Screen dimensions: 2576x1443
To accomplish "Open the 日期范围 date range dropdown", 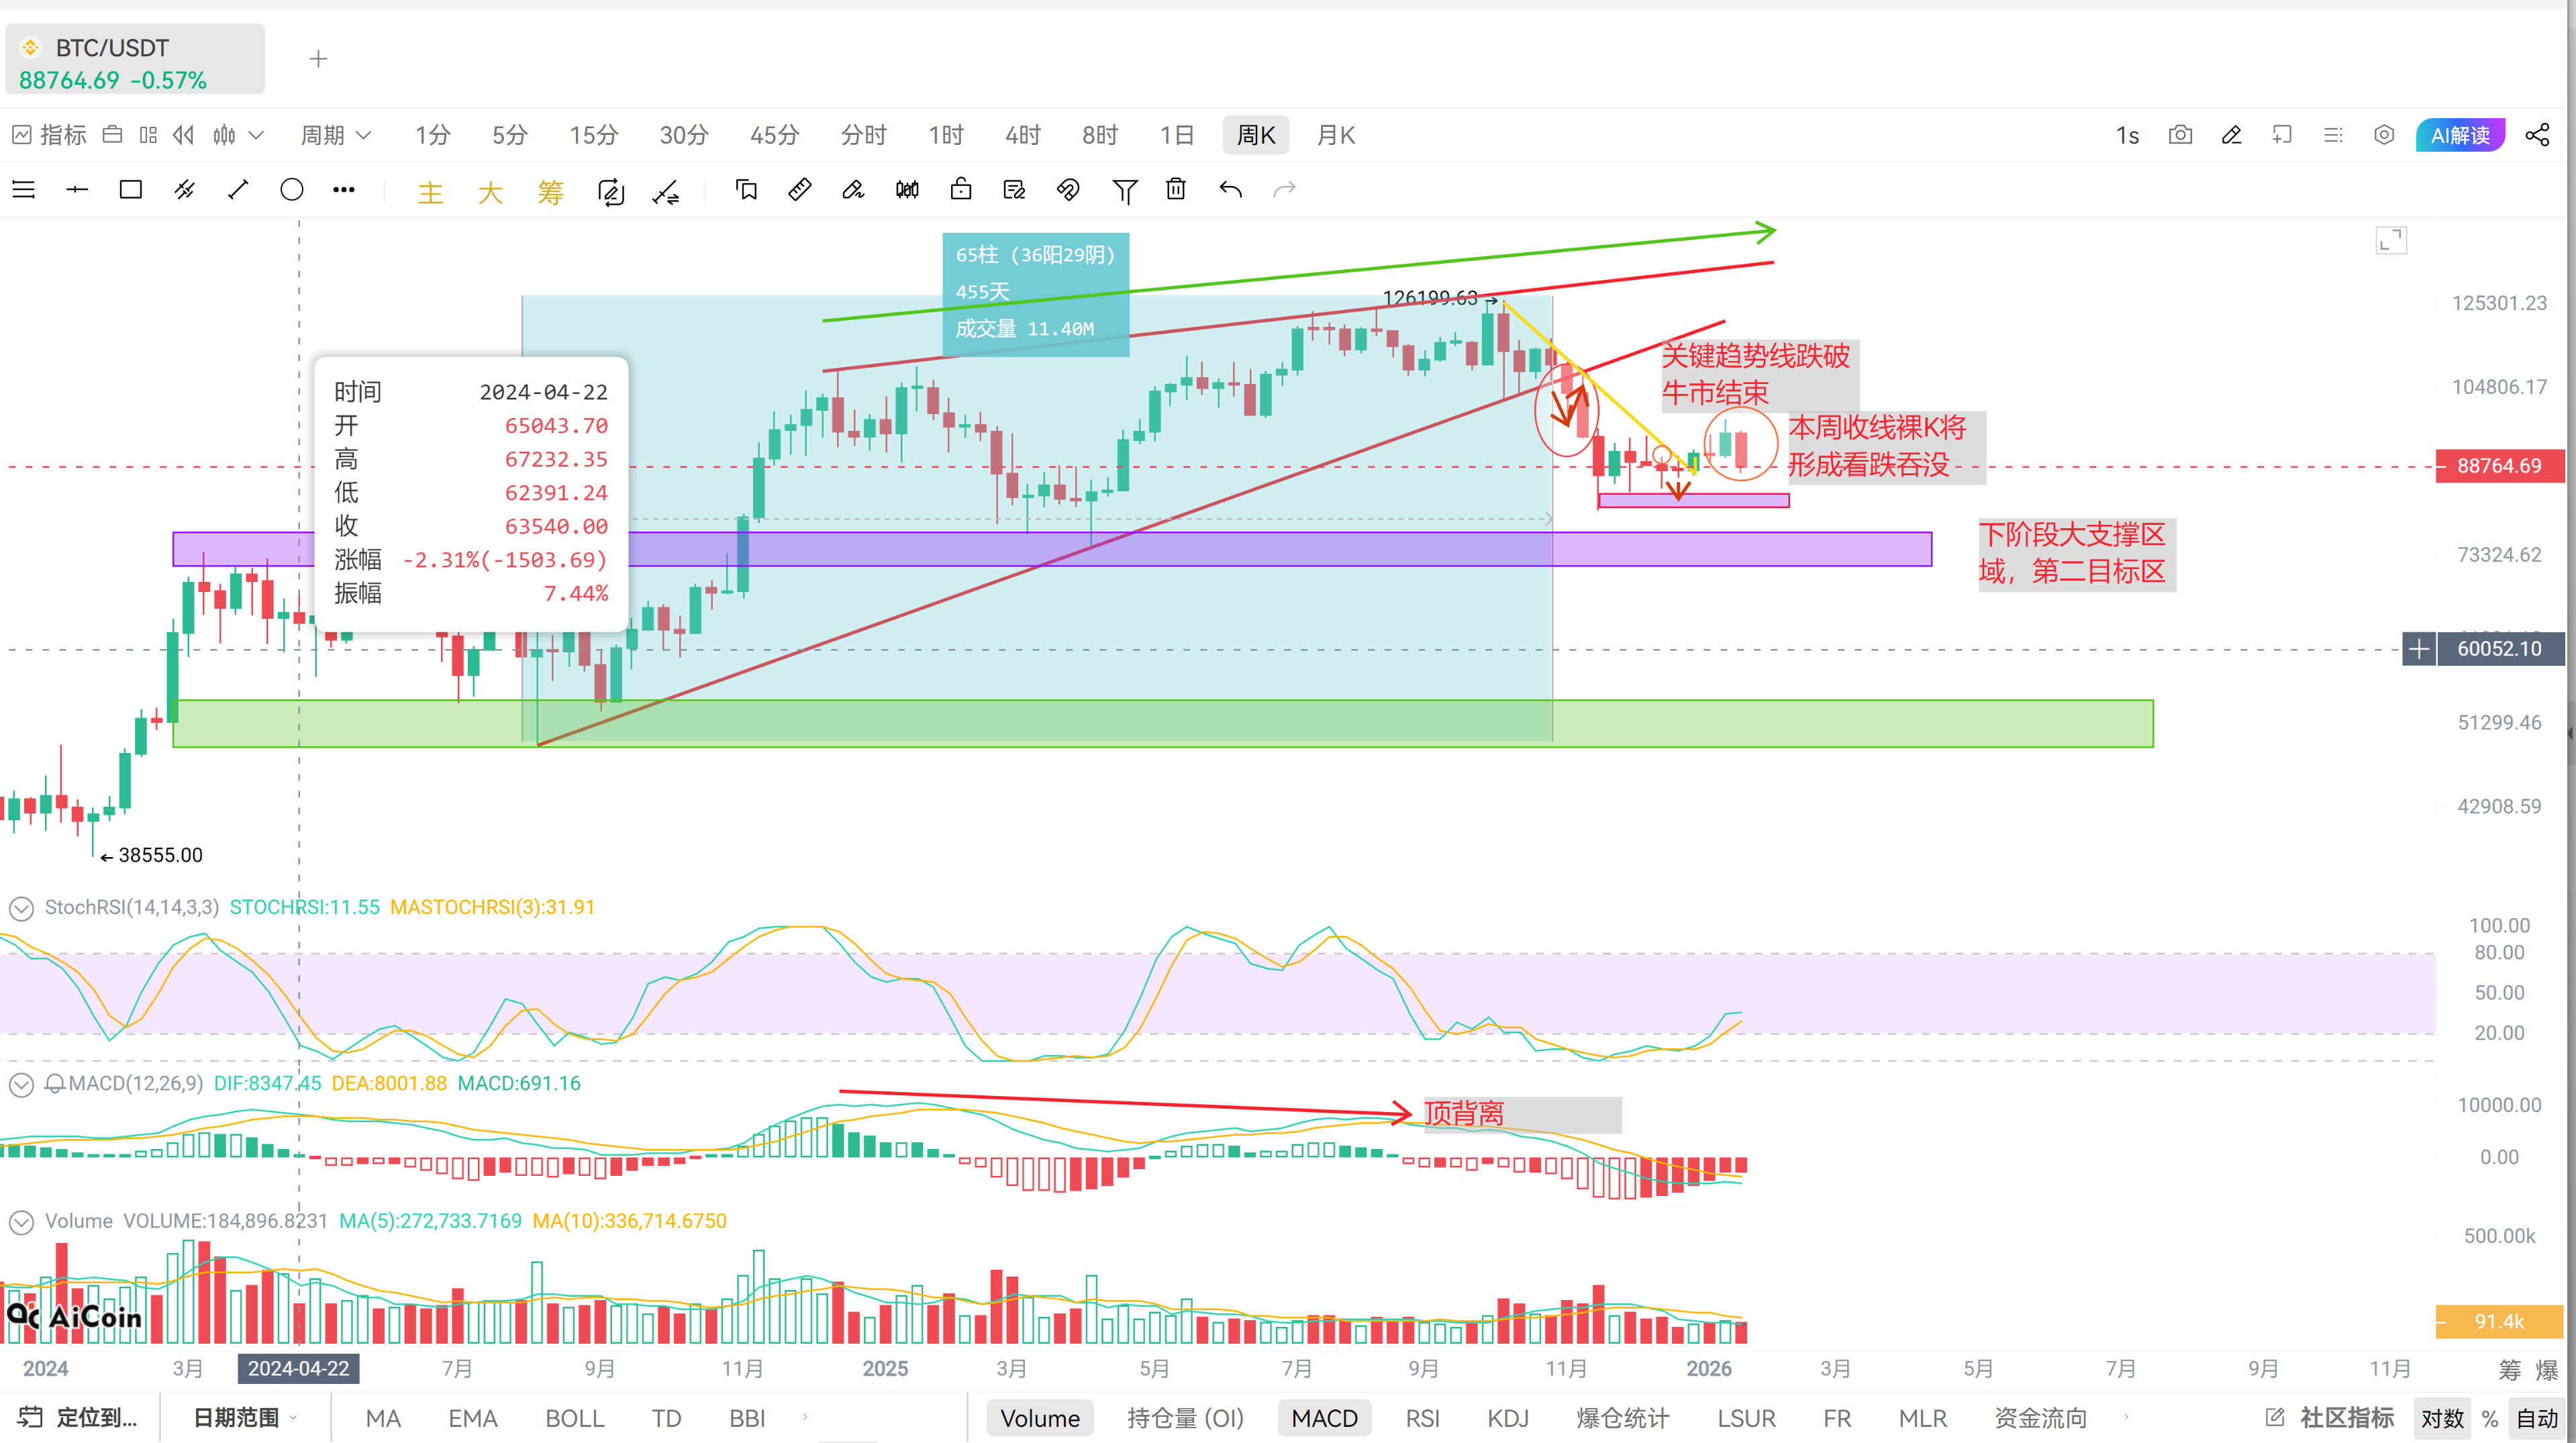I will click(x=244, y=1418).
